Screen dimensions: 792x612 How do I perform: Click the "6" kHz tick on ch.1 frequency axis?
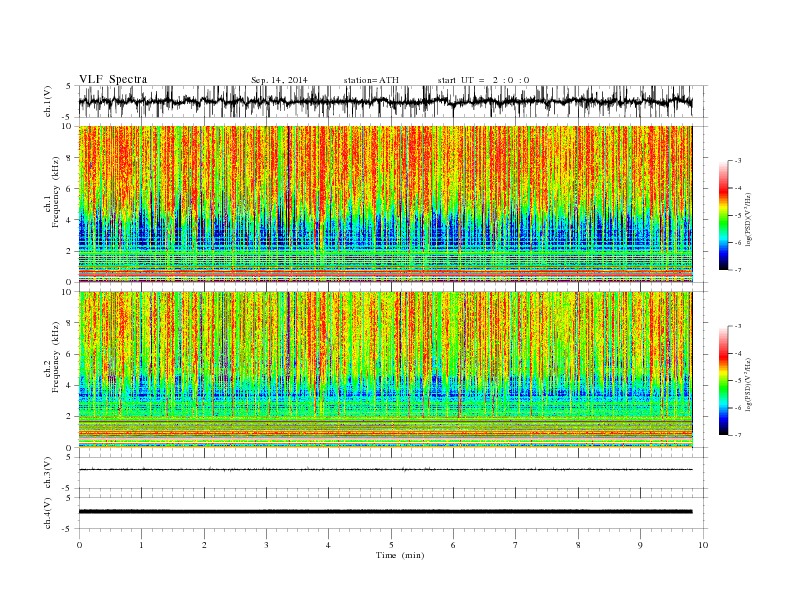tap(70, 189)
